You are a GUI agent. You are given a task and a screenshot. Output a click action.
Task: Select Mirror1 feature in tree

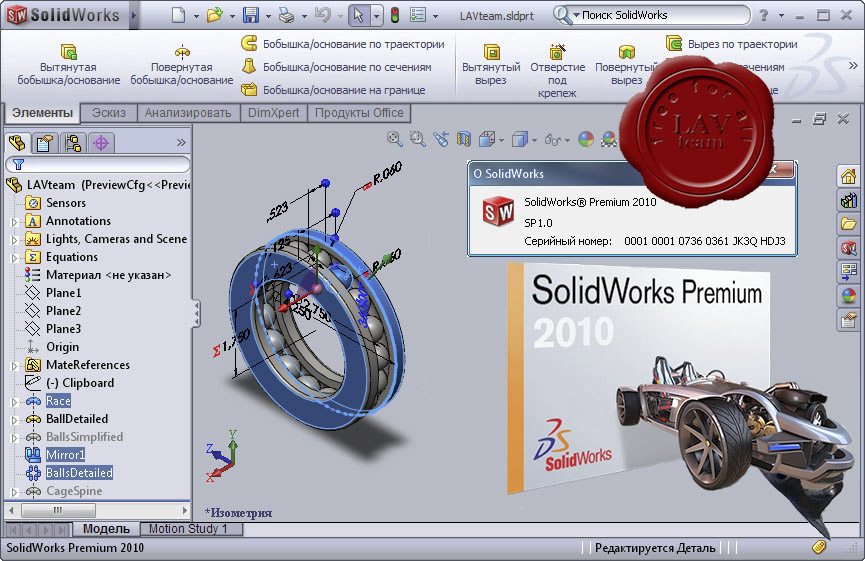65,455
